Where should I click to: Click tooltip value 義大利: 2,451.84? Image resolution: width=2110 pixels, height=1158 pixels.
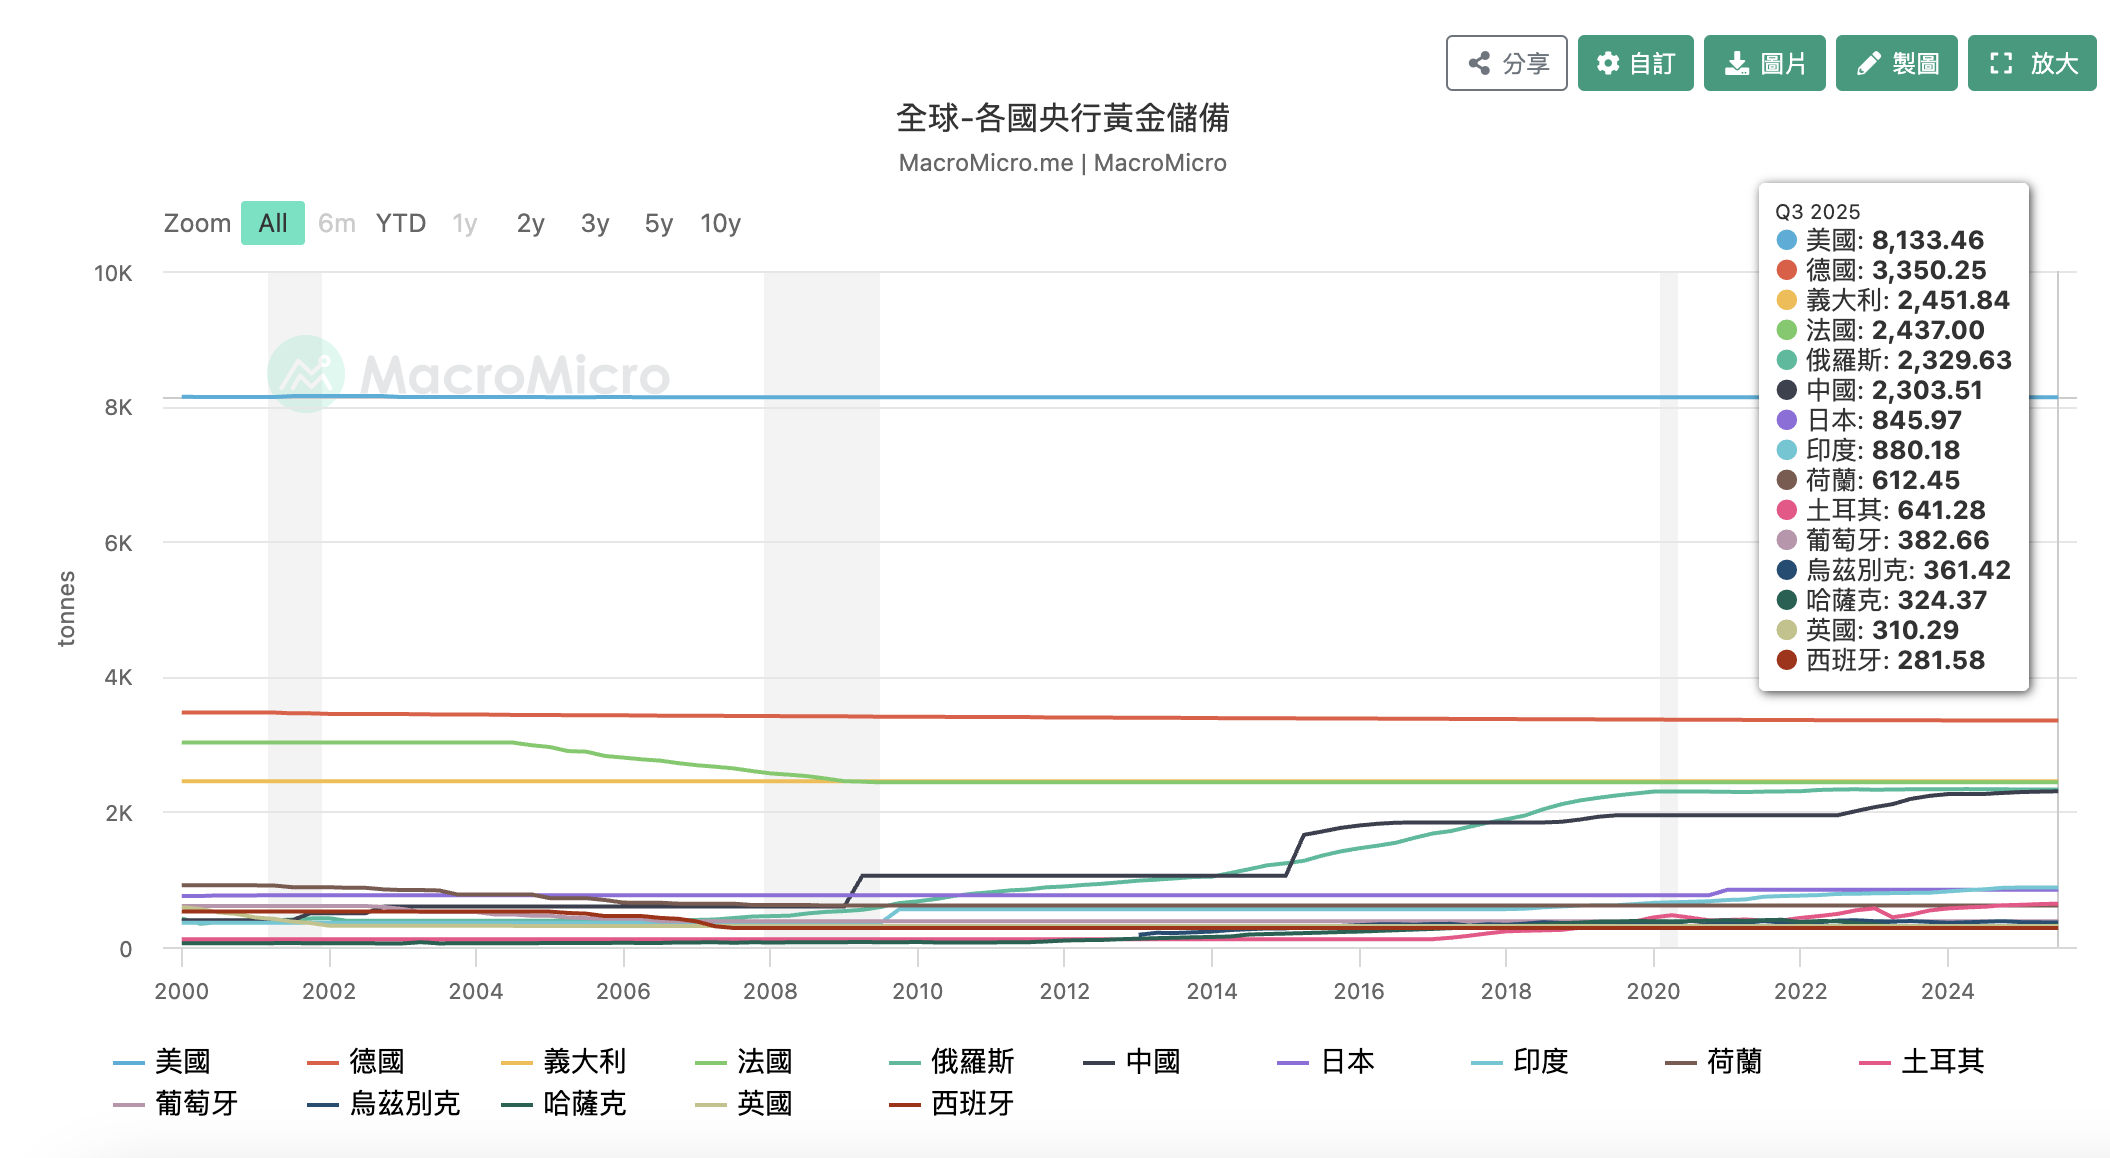(x=1893, y=300)
